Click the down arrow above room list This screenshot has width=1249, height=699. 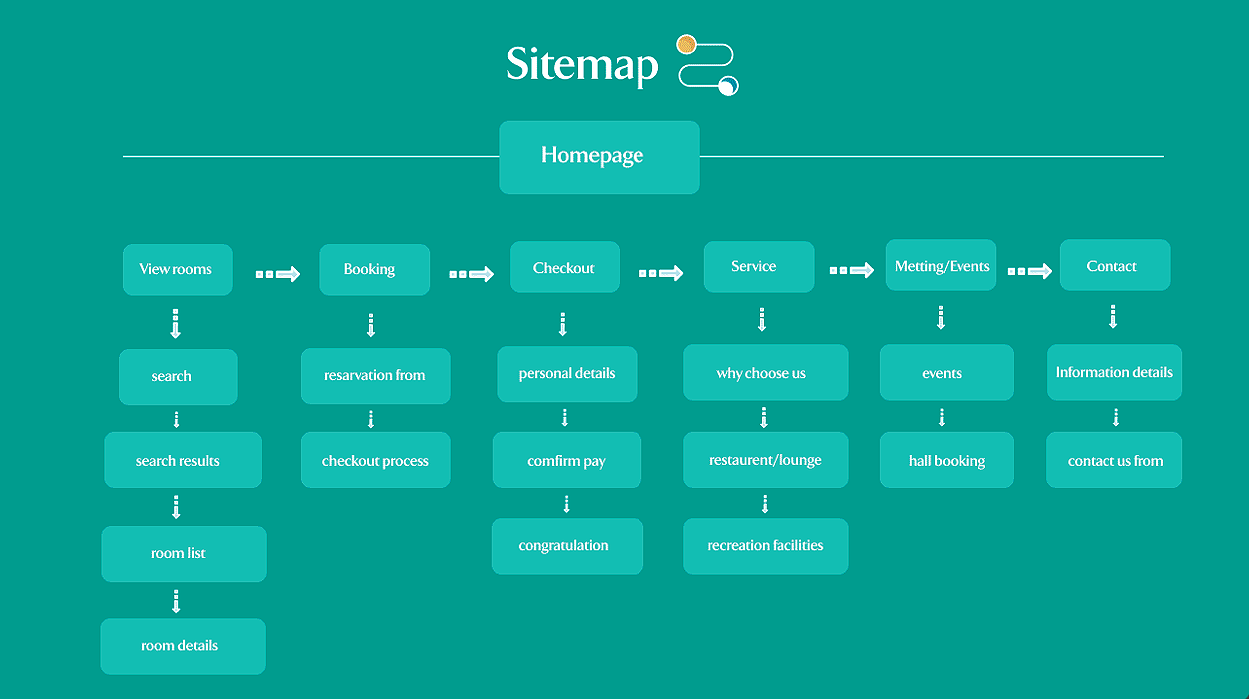176,508
